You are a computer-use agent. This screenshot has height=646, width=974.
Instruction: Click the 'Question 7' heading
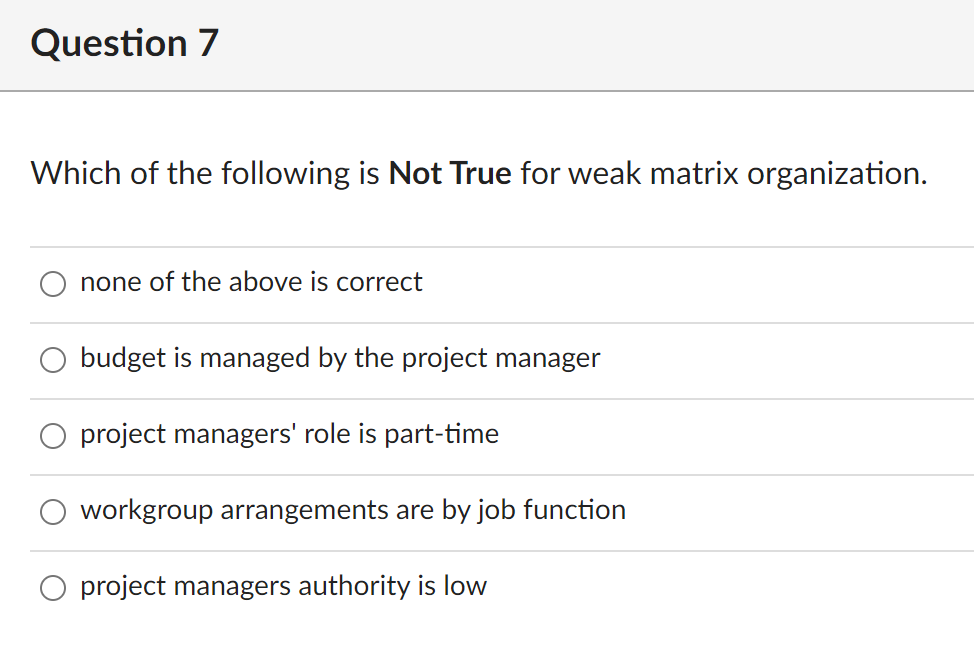[123, 43]
